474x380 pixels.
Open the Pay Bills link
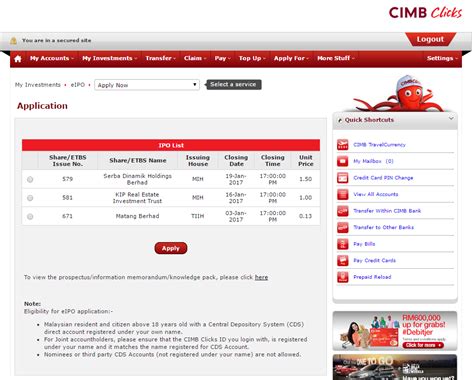click(x=364, y=244)
